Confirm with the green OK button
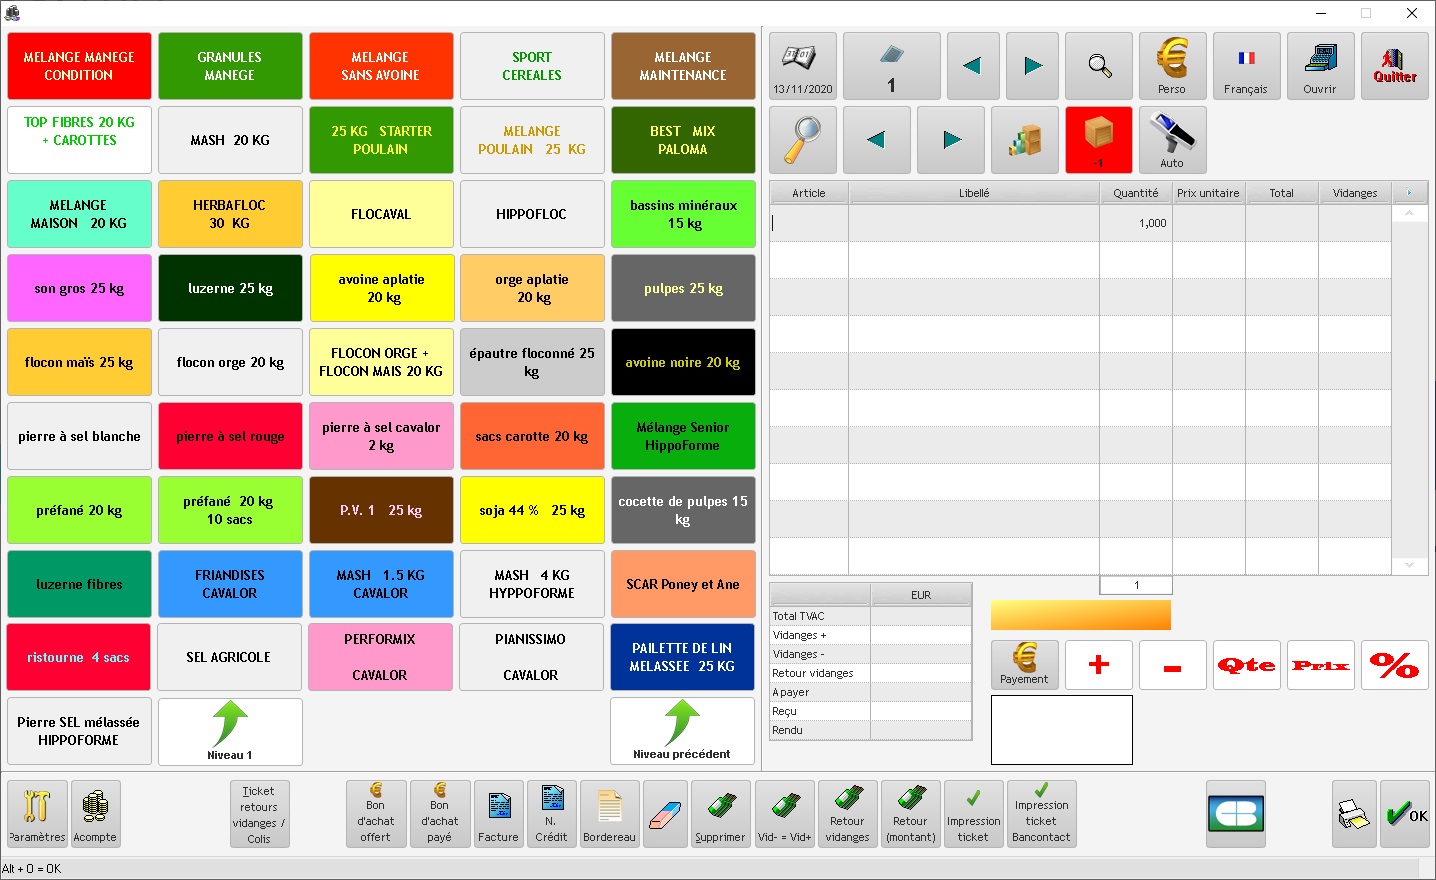This screenshot has height=880, width=1436. 1405,814
